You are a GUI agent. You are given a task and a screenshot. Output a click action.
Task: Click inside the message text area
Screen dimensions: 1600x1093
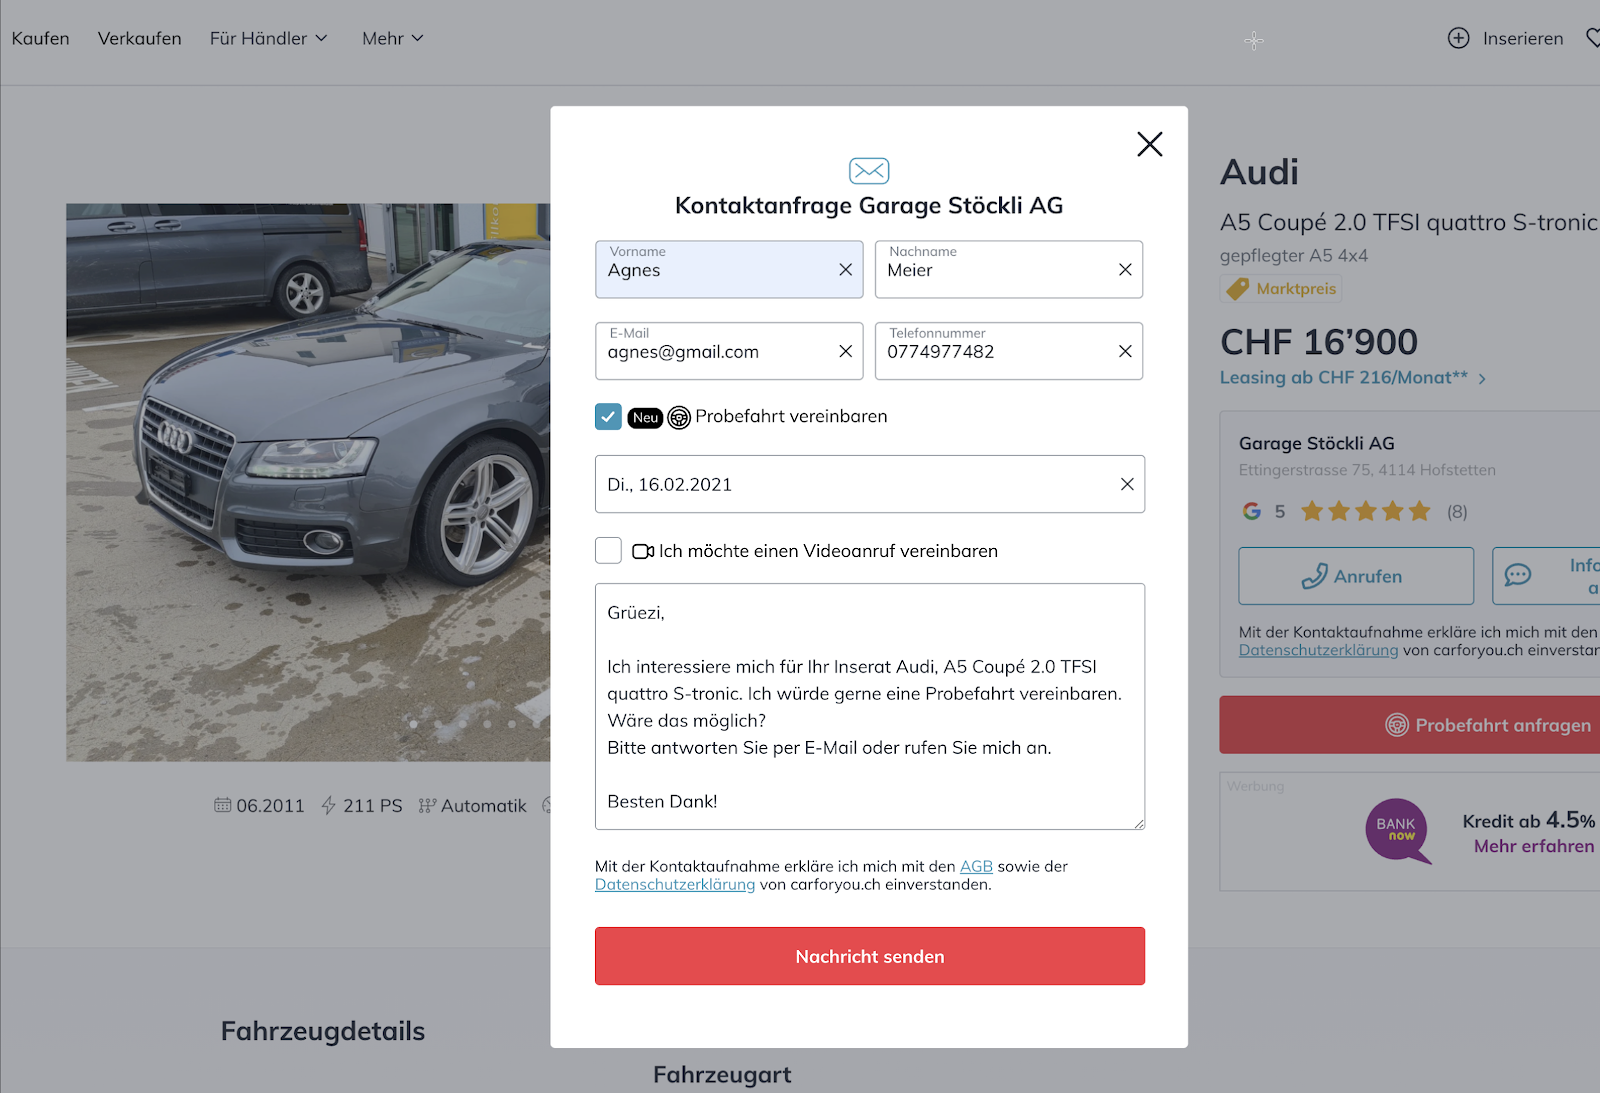point(869,706)
